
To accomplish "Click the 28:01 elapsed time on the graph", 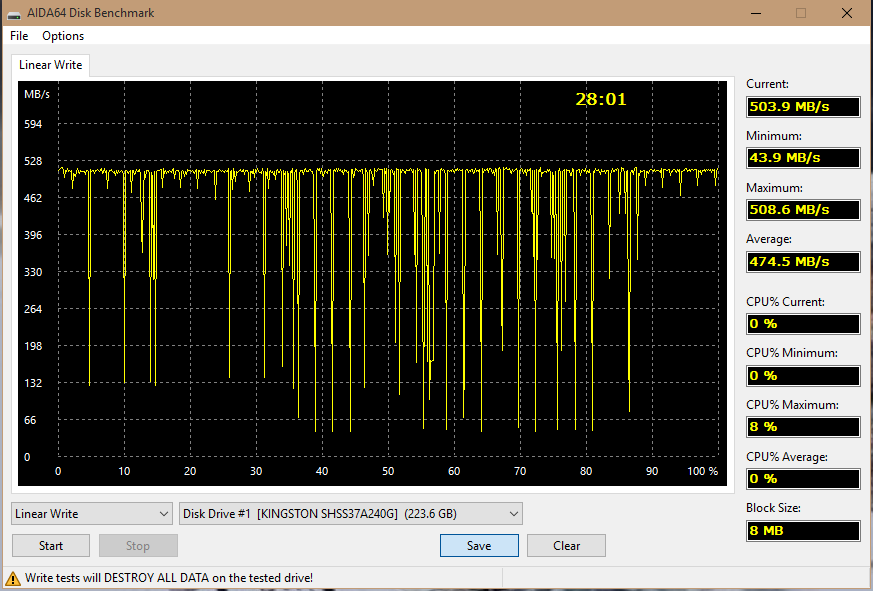I will click(x=601, y=99).
